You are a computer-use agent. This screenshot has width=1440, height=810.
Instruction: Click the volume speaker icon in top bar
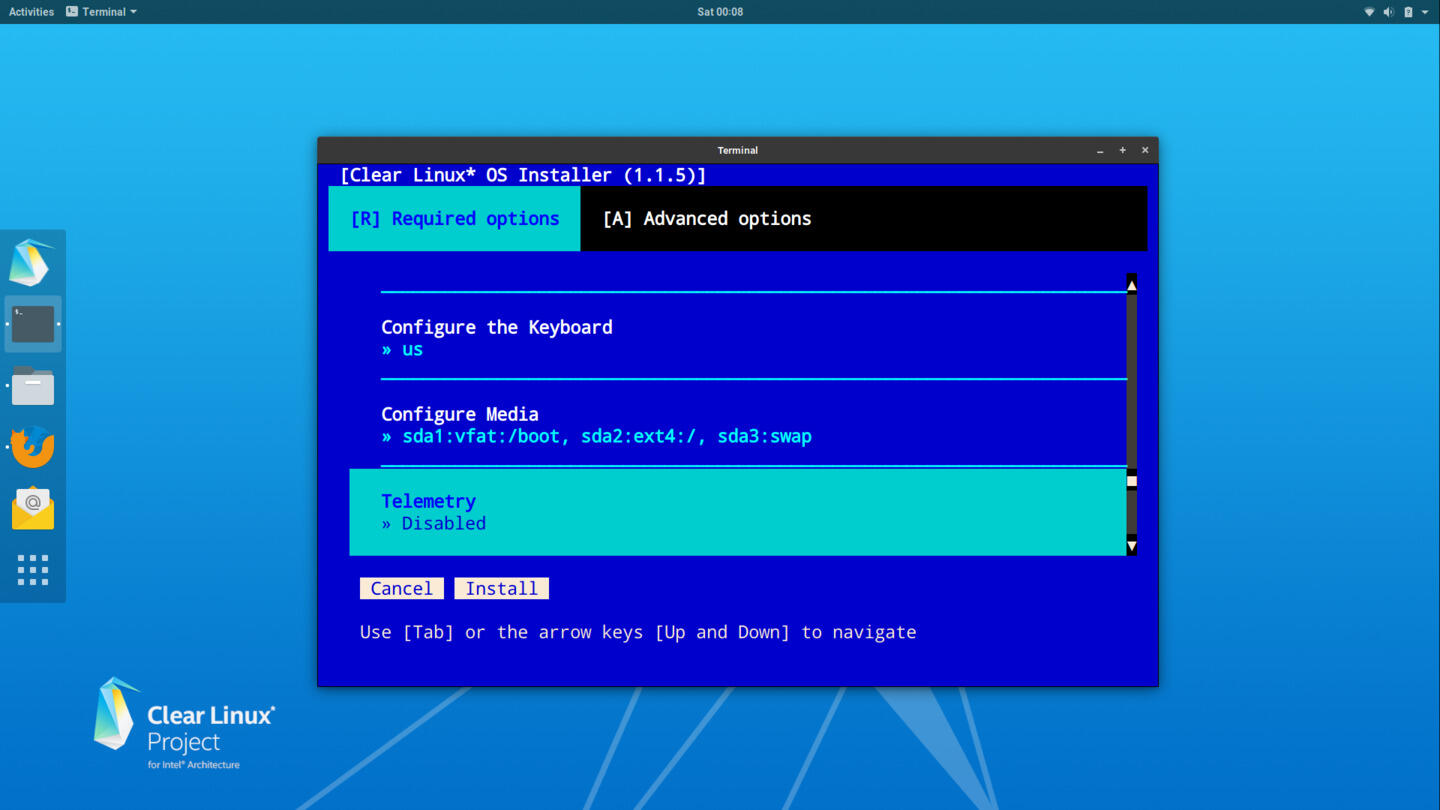[1388, 12]
